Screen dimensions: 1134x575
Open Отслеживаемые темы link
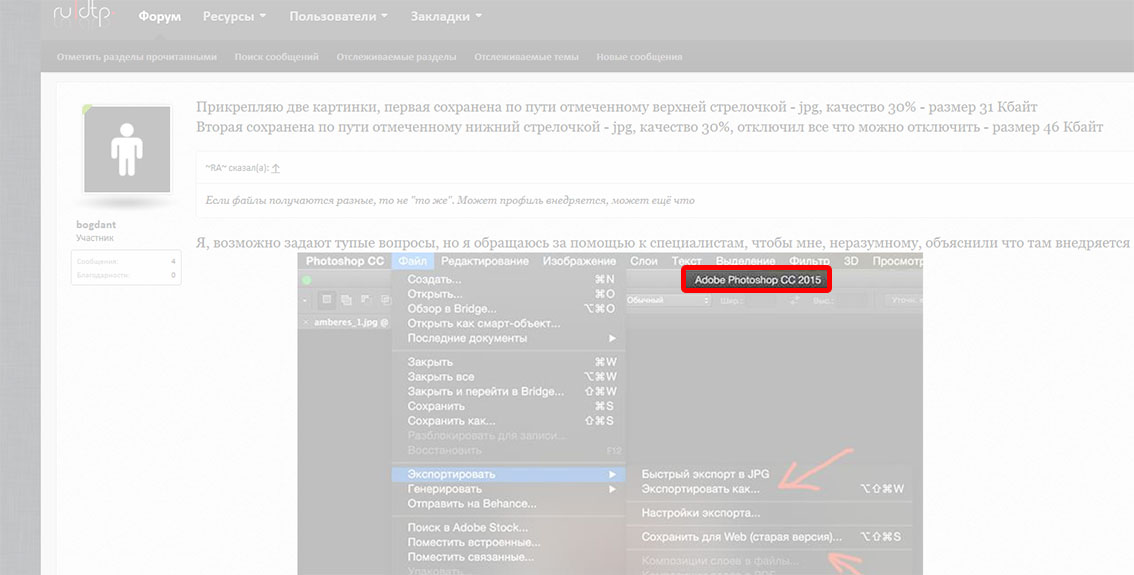pos(526,56)
